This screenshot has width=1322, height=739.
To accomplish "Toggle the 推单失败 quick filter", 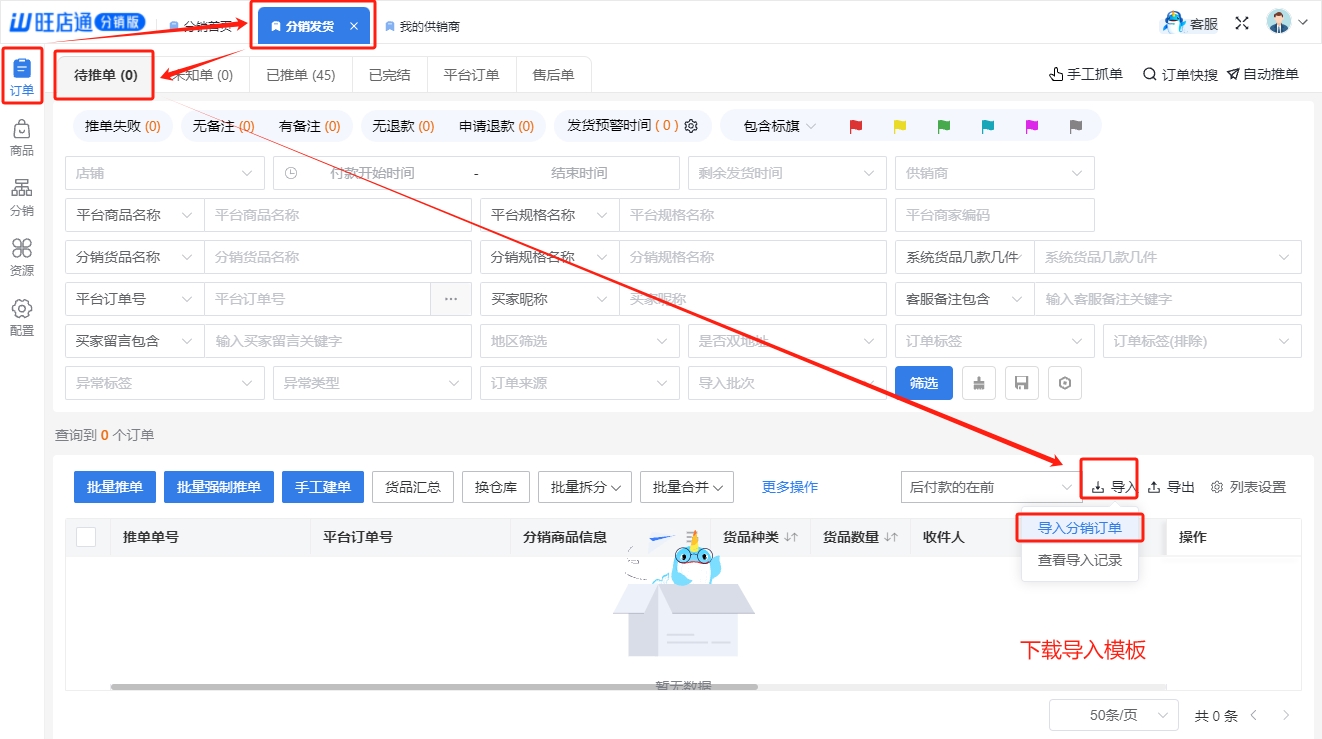I will point(122,126).
